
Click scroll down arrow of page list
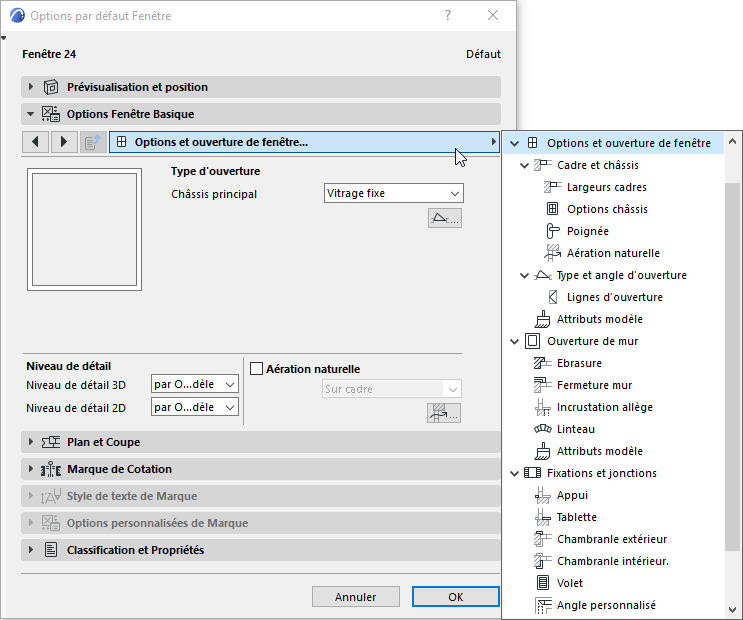coord(732,610)
